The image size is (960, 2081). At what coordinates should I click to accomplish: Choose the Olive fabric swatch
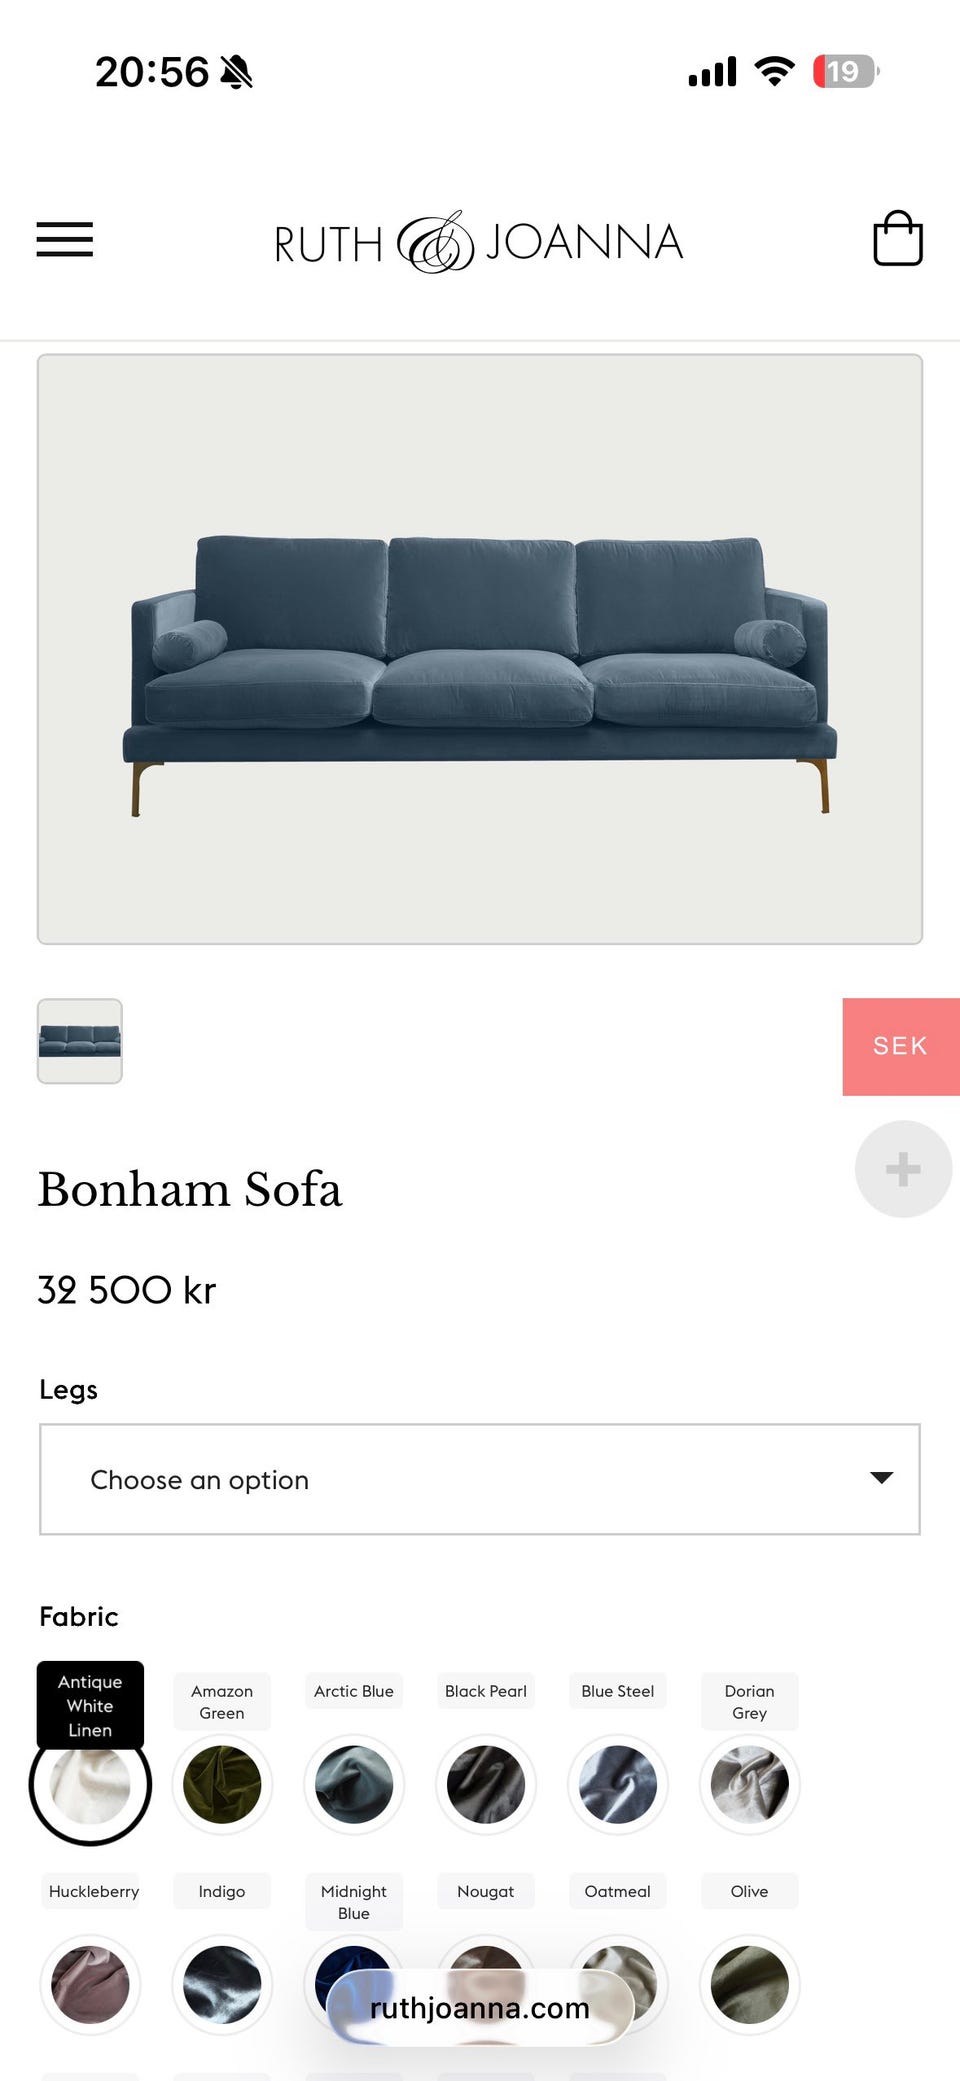click(750, 1985)
